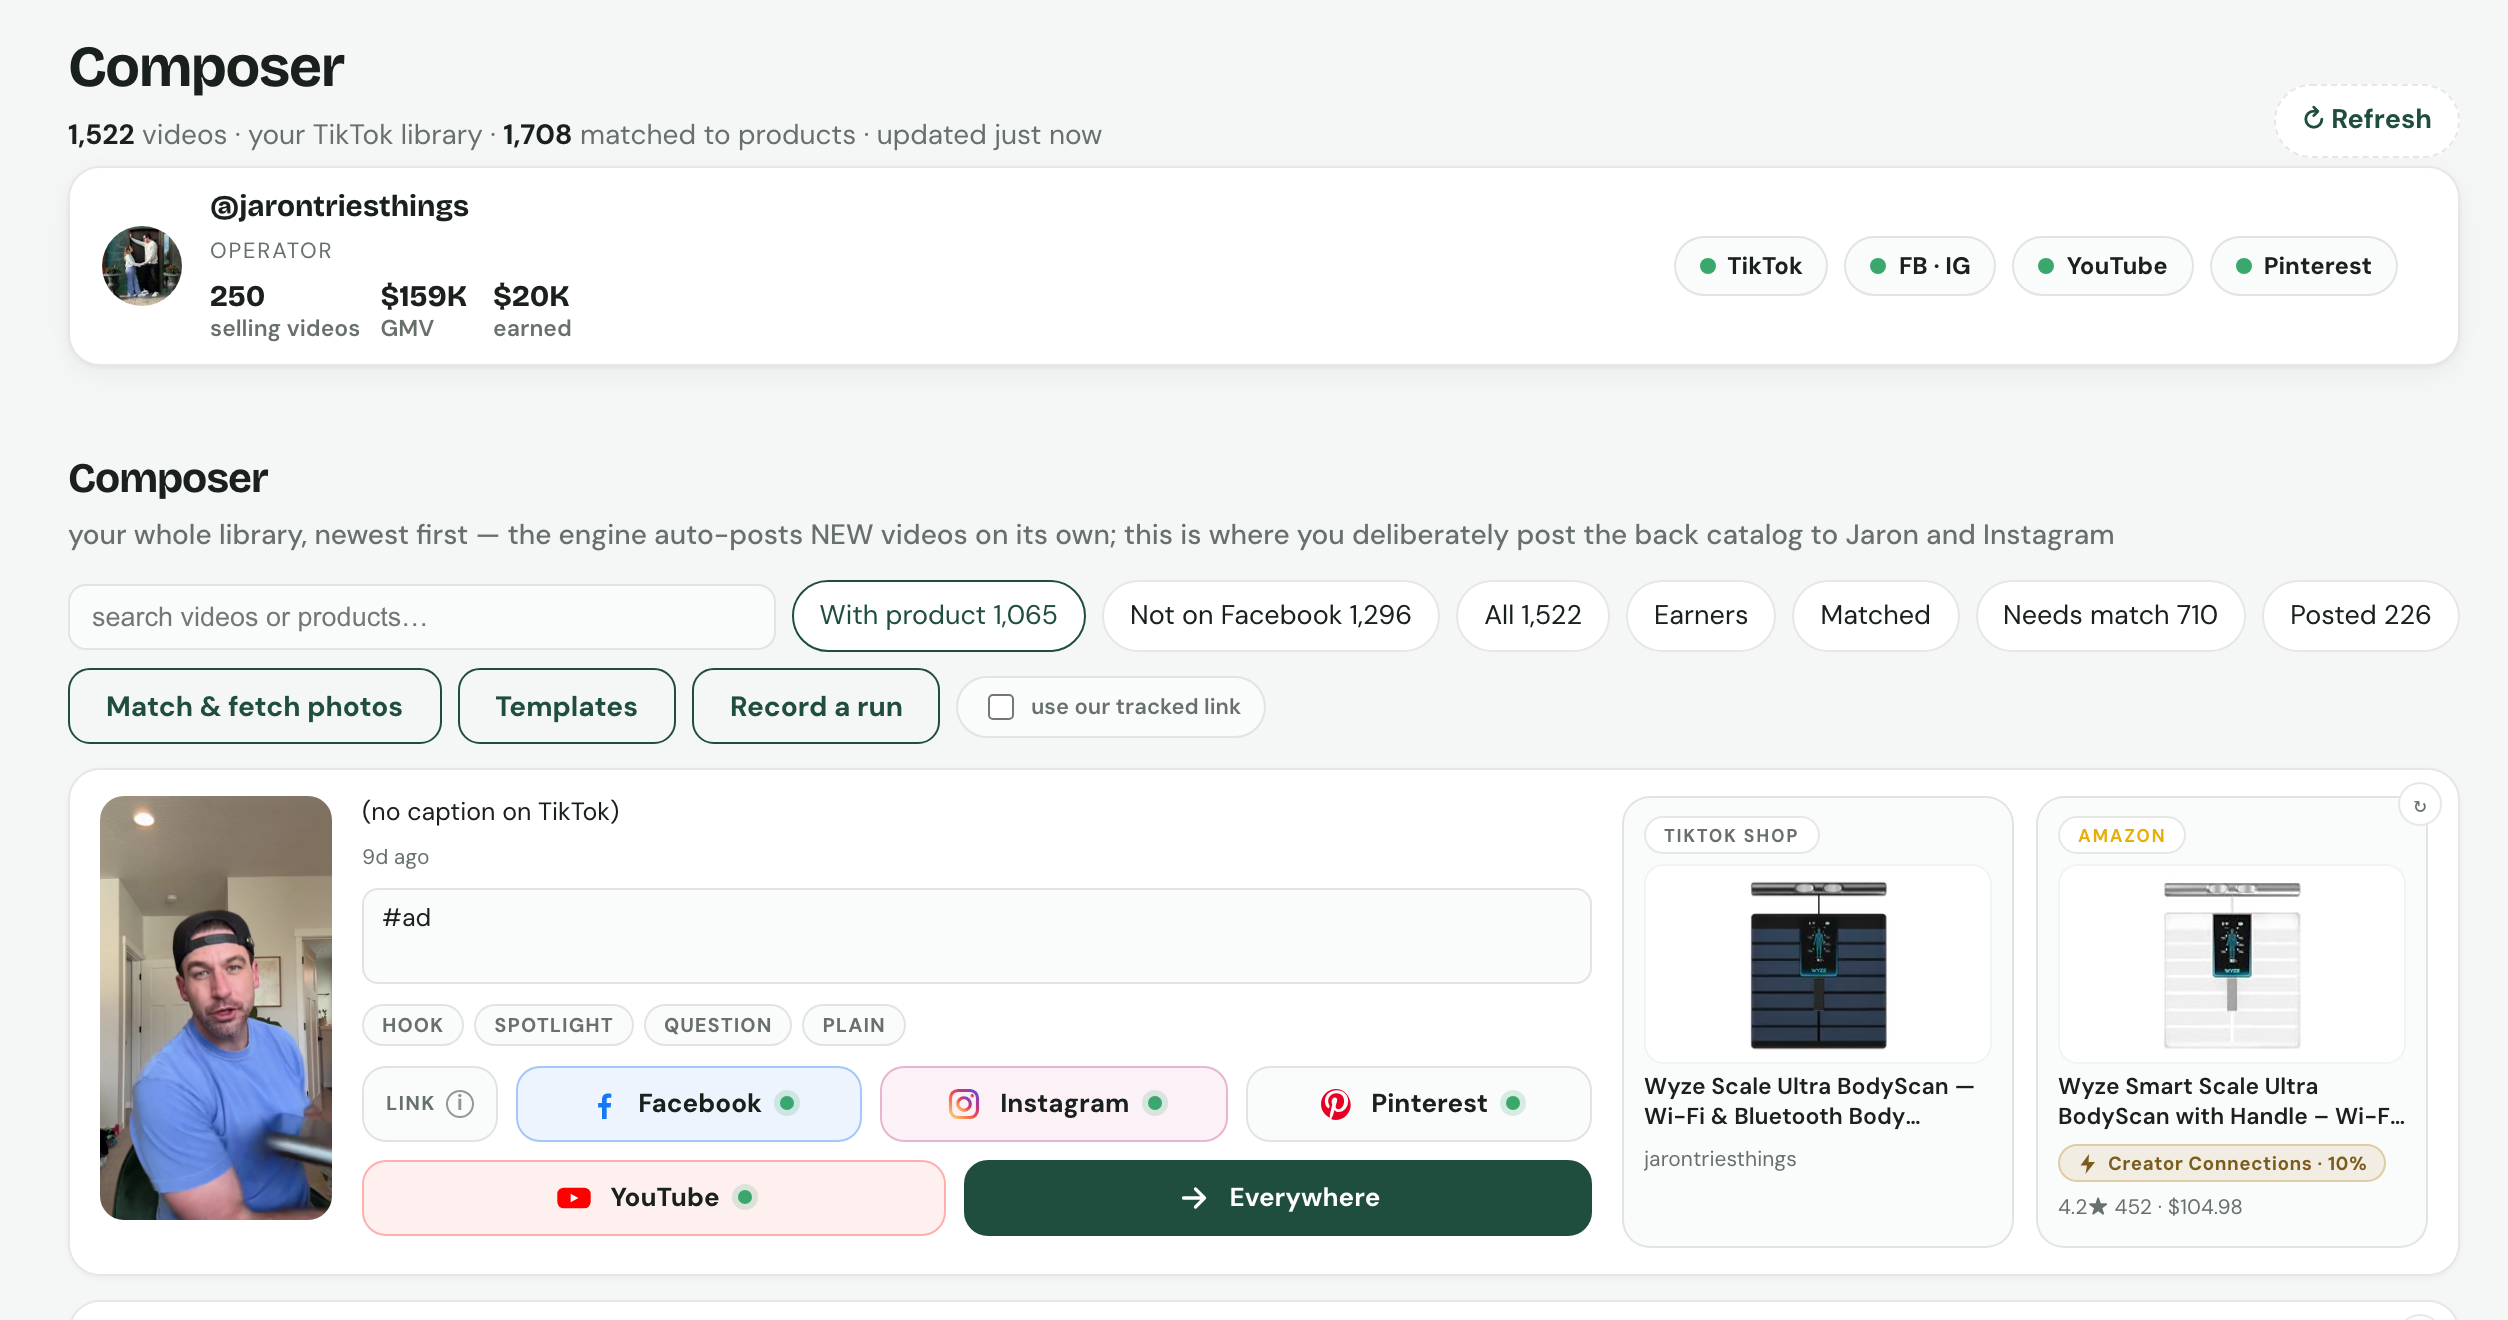The image size is (2508, 1320).
Task: Show All 1,522 videos filter
Action: click(1532, 616)
